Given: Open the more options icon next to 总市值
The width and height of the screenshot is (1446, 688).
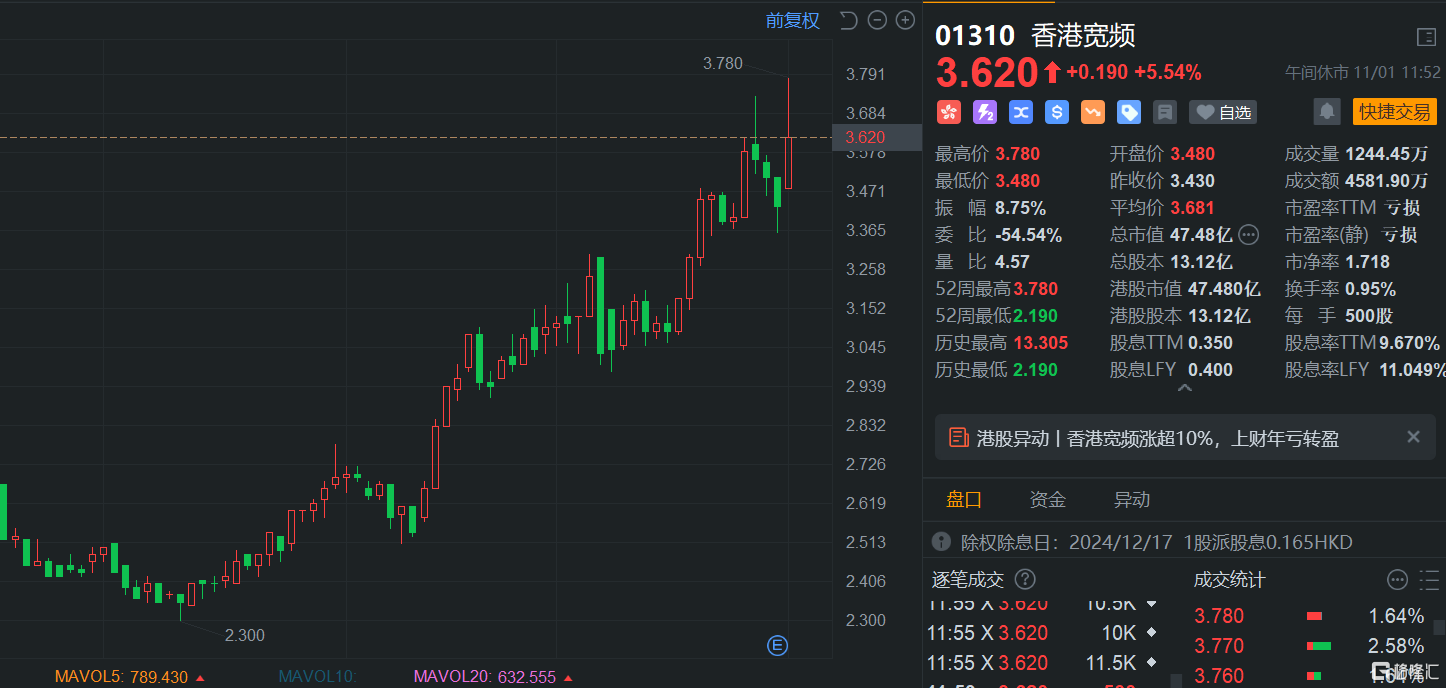Looking at the screenshot, I should [1248, 235].
